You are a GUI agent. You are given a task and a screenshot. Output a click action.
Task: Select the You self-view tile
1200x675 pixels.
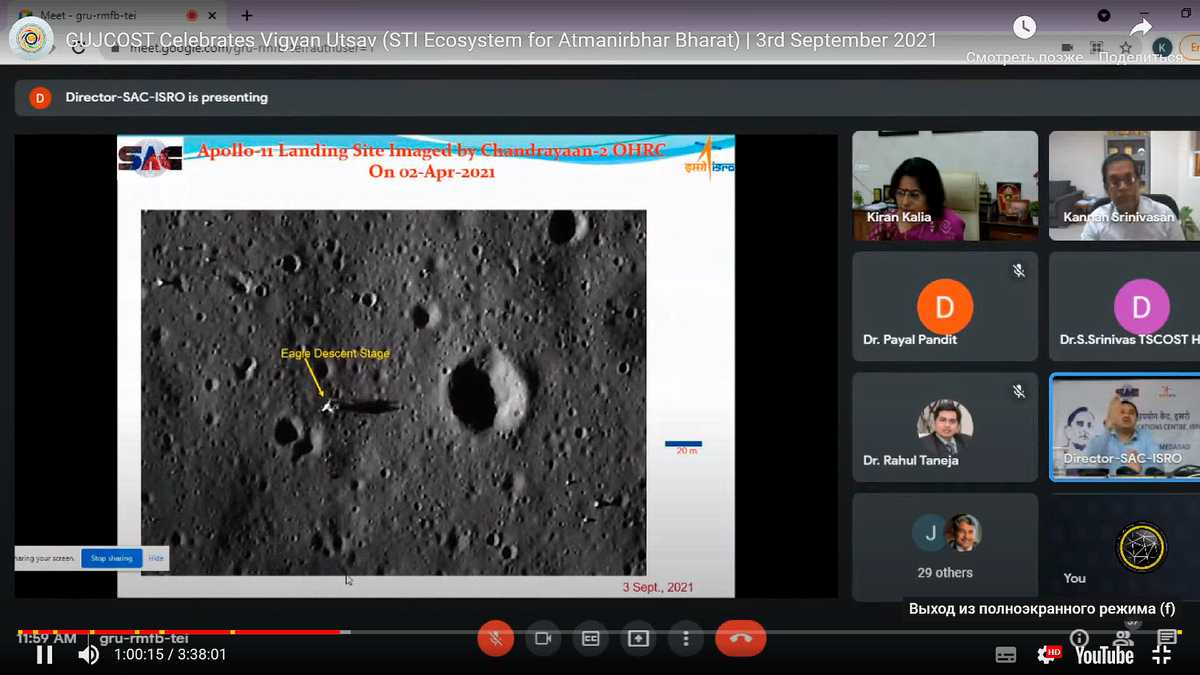point(1124,547)
